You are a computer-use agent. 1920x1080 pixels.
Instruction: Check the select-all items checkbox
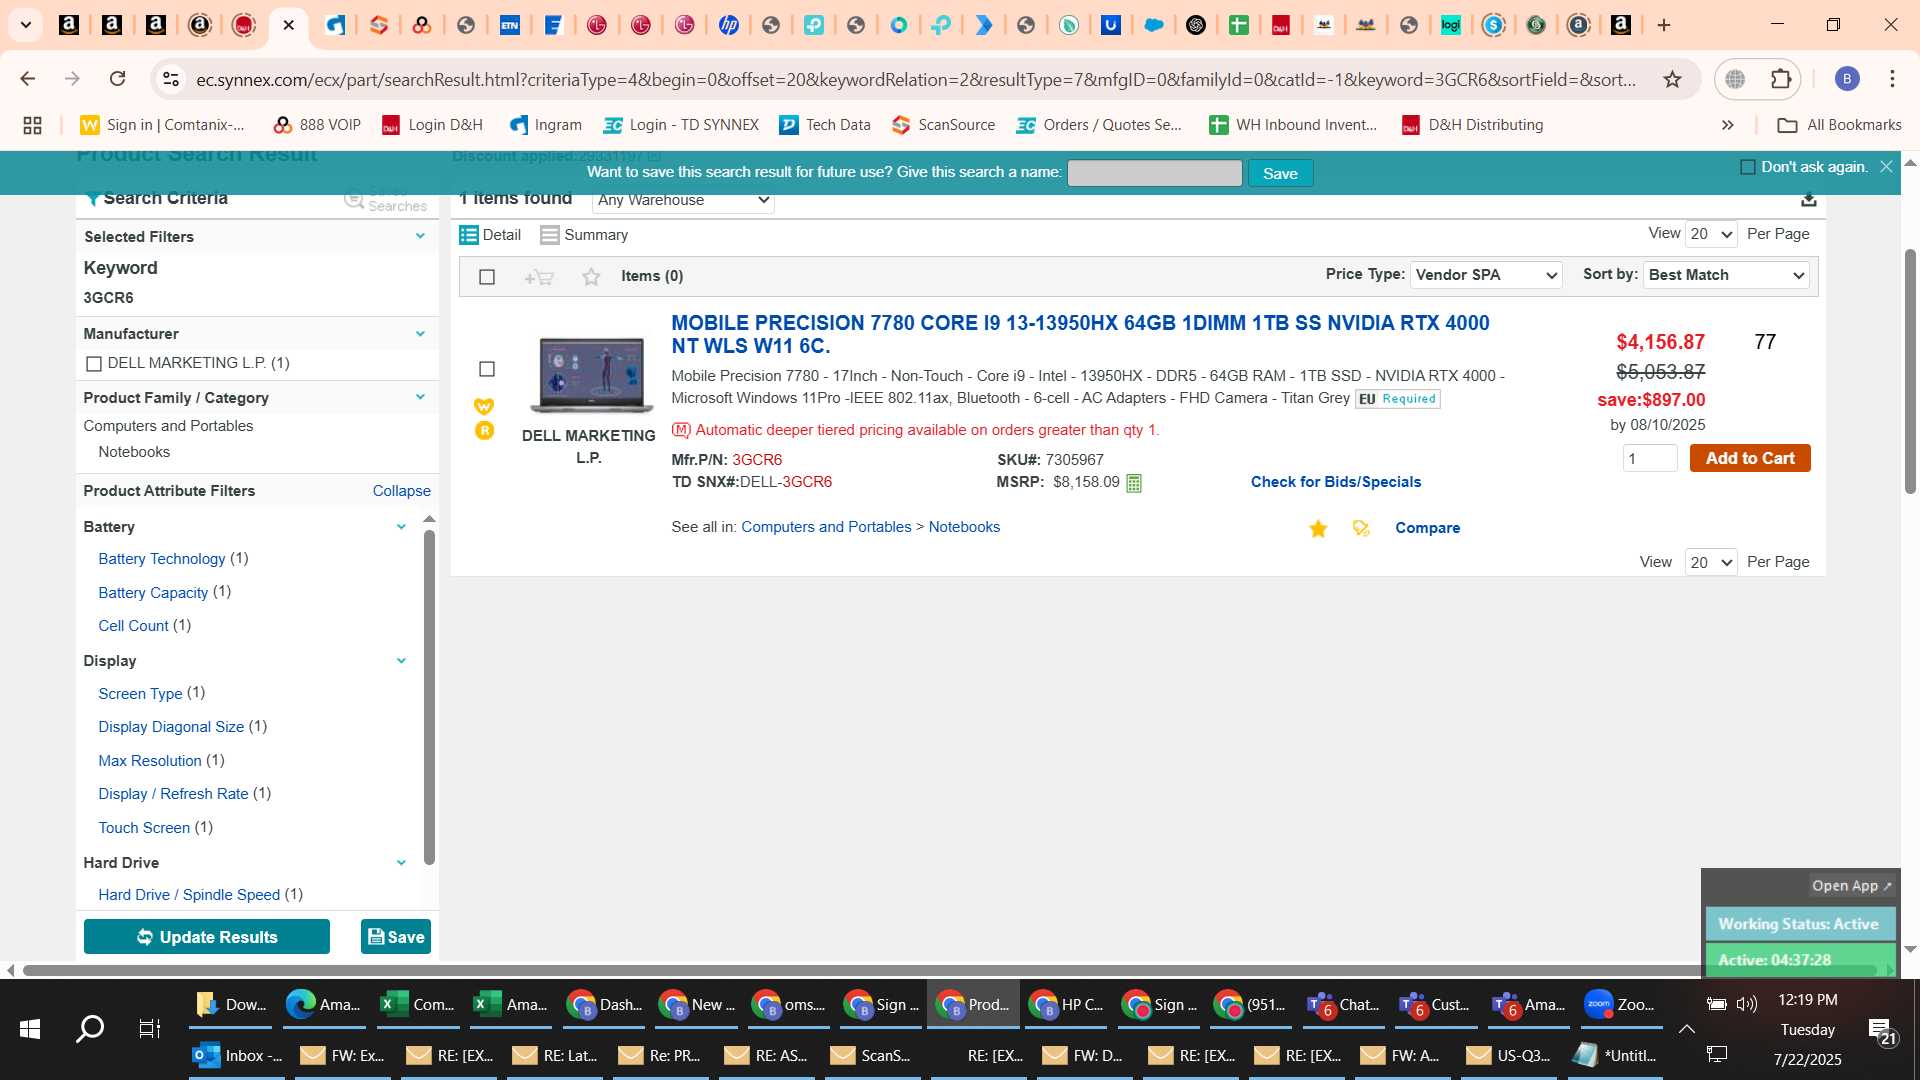coord(487,277)
